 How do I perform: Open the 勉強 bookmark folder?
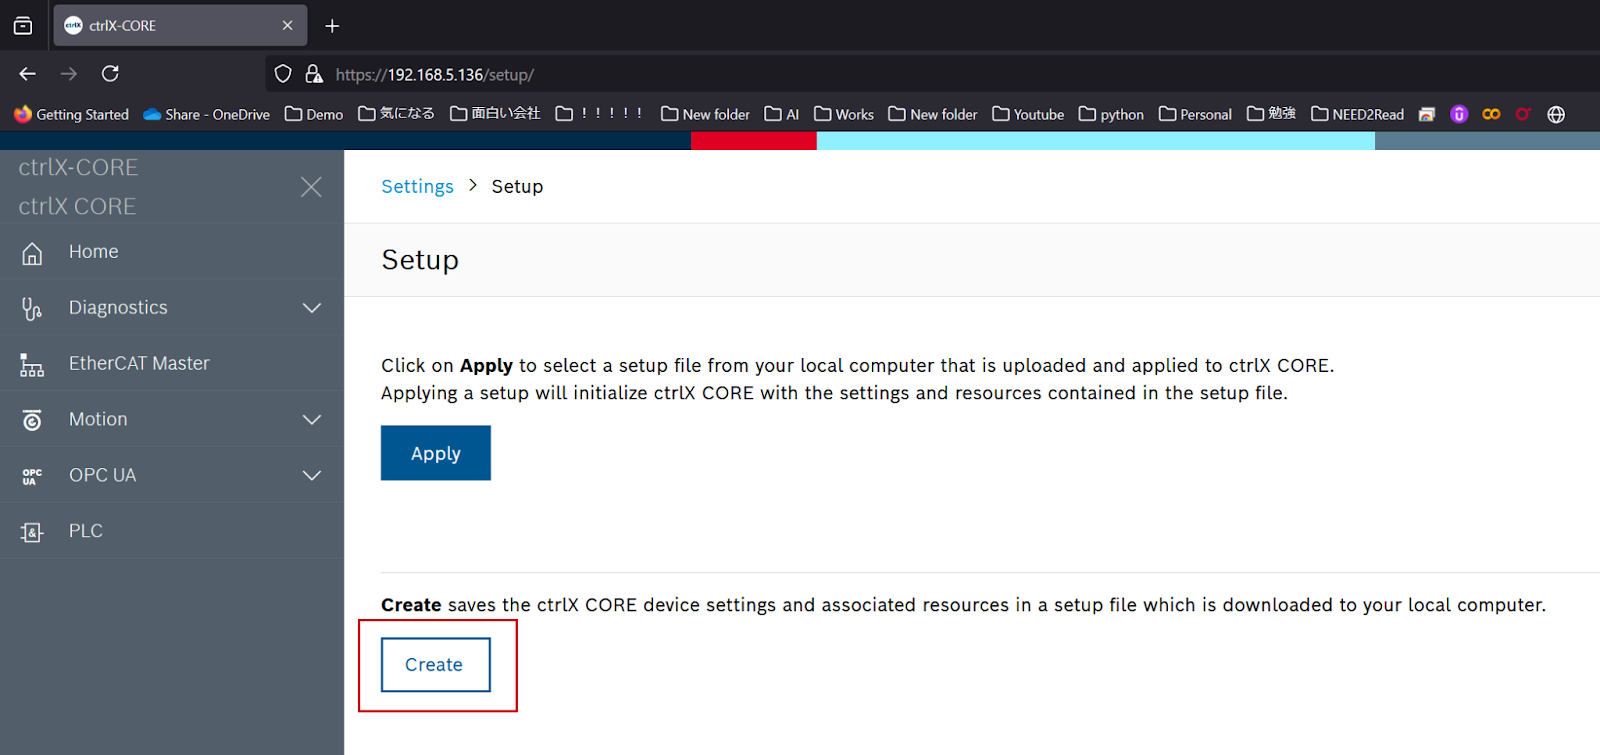pos(1271,114)
